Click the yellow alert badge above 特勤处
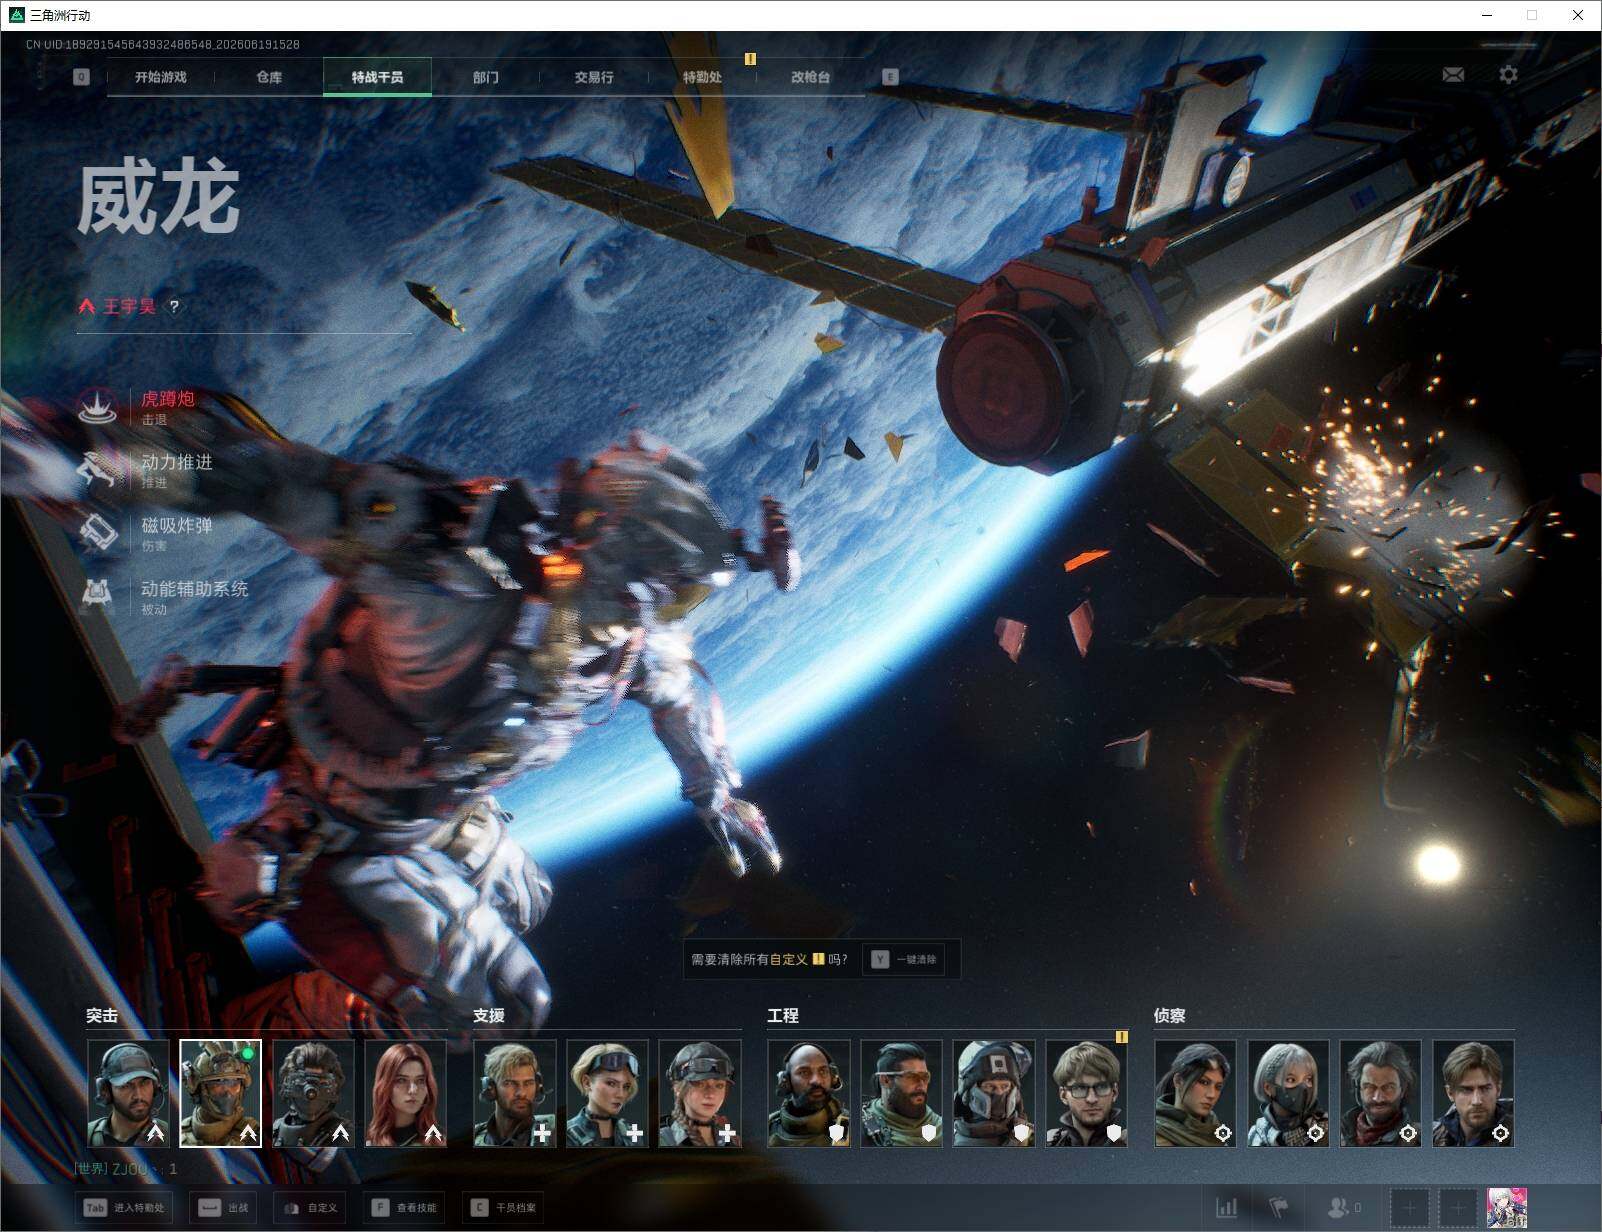The image size is (1602, 1232). (x=750, y=59)
